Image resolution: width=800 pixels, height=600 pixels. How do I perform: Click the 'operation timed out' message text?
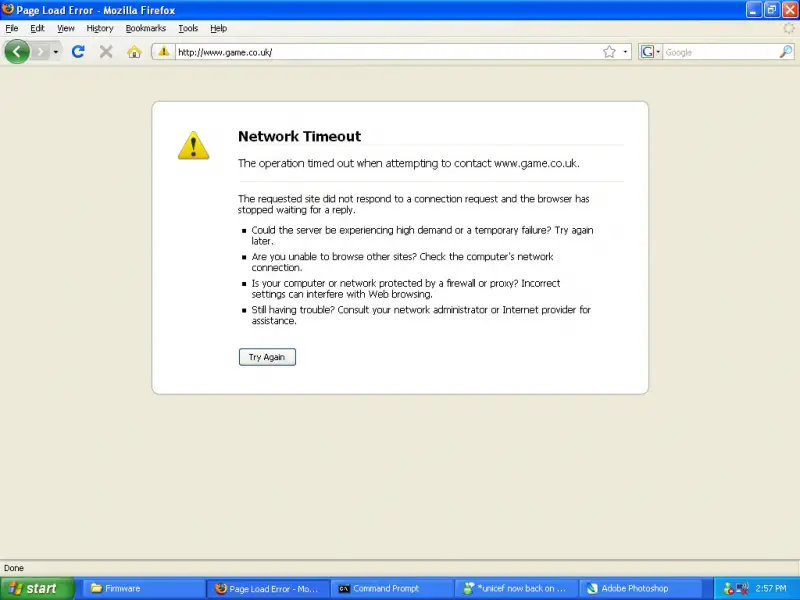coord(409,163)
